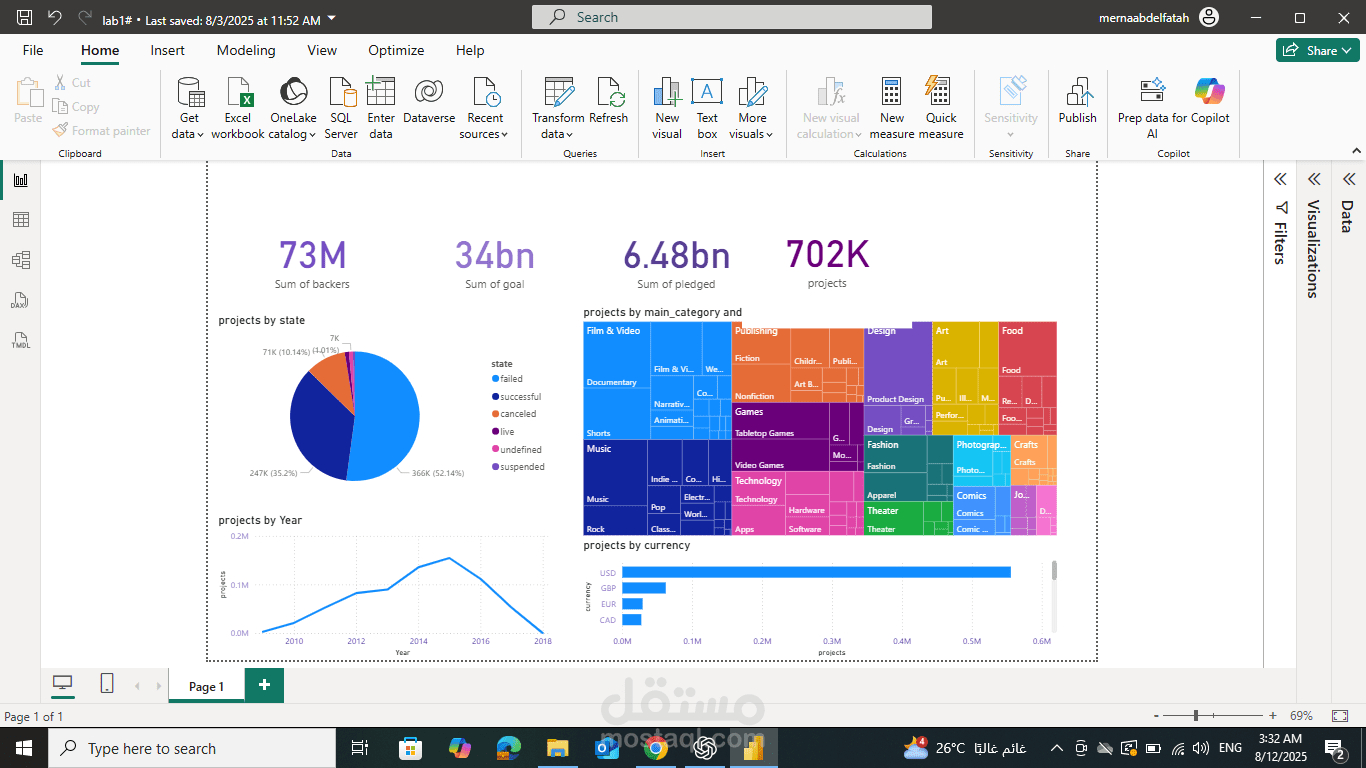This screenshot has width=1366, height=768.
Task: Click the Undo arrow icon
Action: (x=55, y=18)
